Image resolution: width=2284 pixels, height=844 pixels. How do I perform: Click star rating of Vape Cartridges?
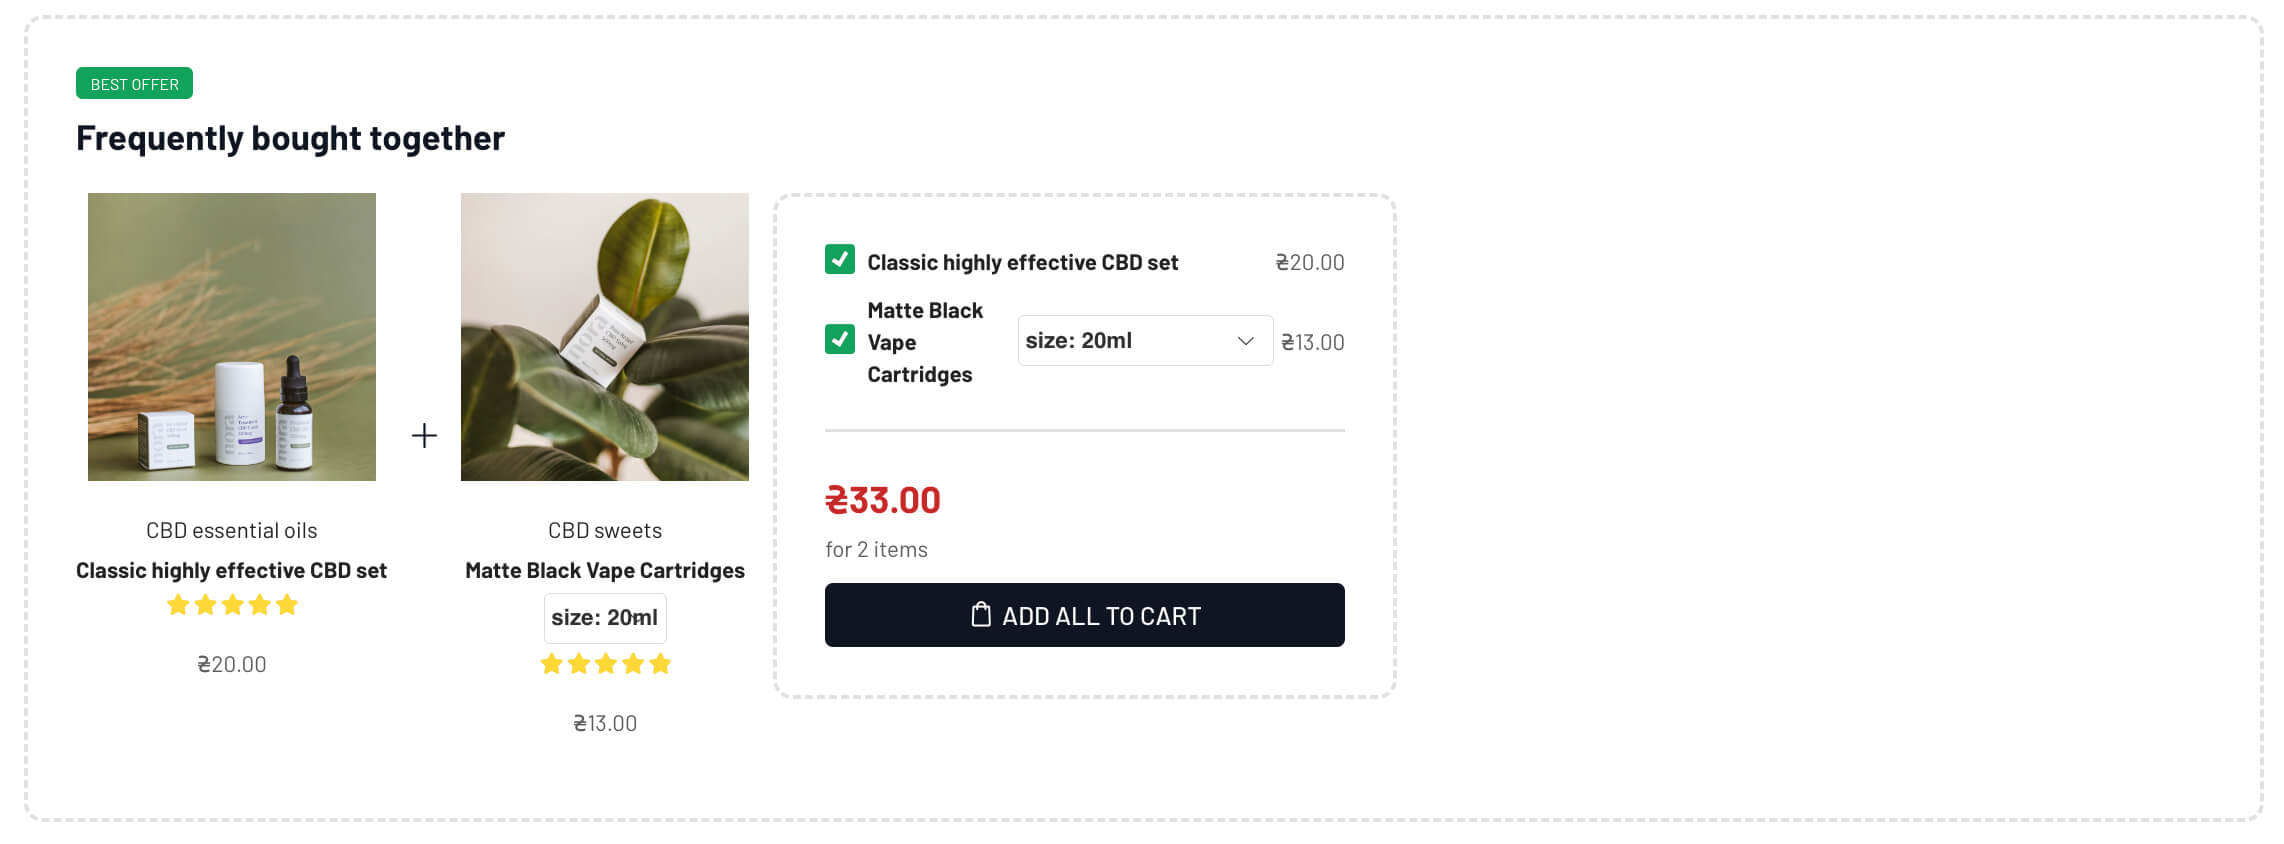coord(605,664)
